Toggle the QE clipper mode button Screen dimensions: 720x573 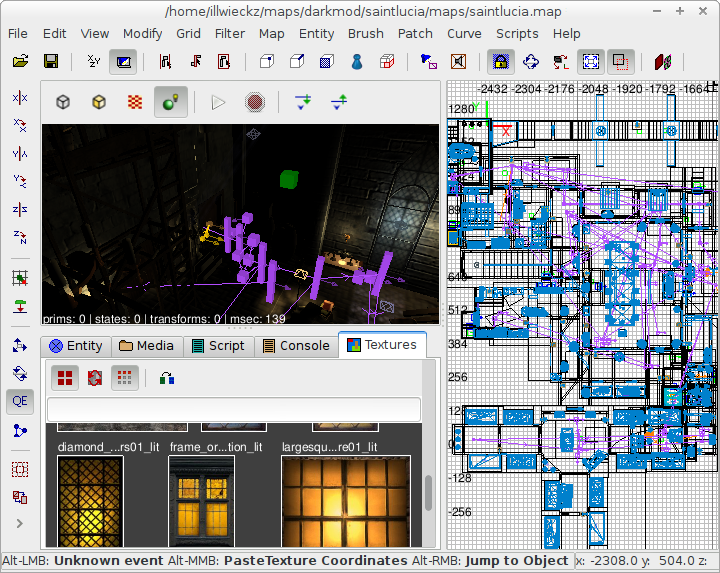click(x=20, y=401)
